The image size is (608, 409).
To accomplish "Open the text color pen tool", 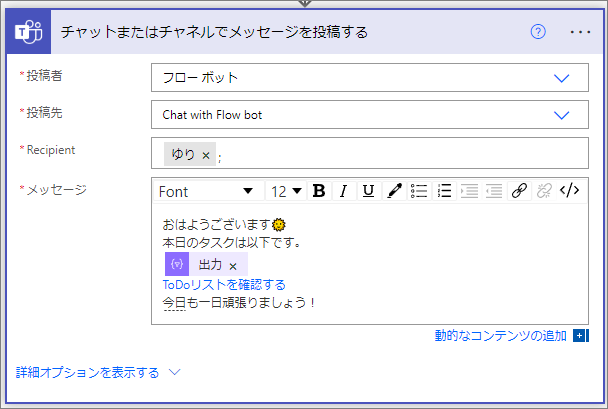I will [x=394, y=191].
